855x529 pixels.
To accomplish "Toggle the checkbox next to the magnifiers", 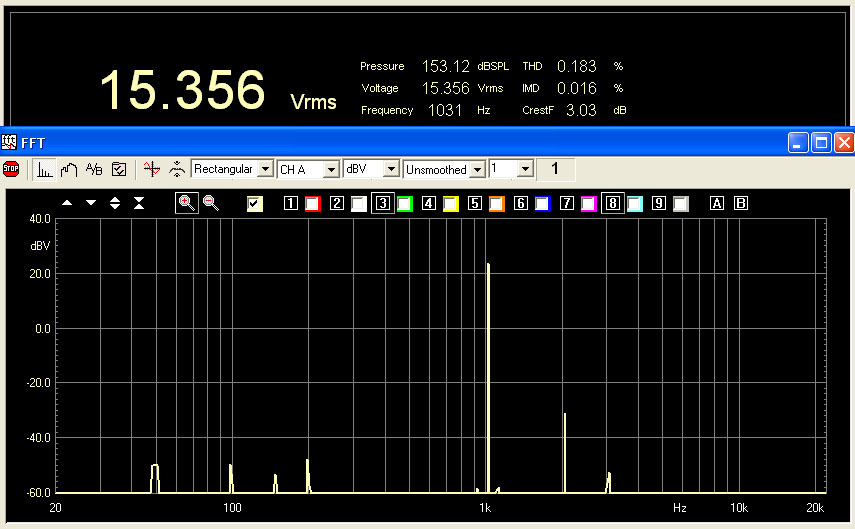I will 255,204.
